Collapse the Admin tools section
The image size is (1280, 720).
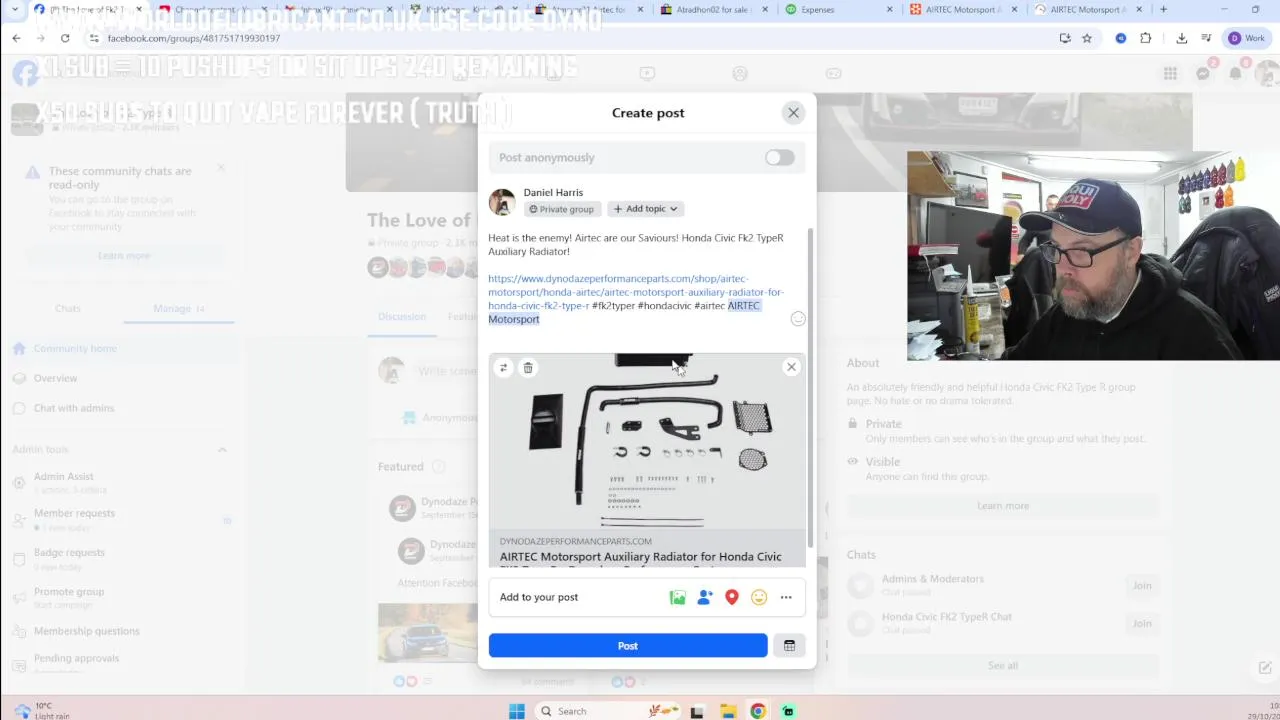222,450
